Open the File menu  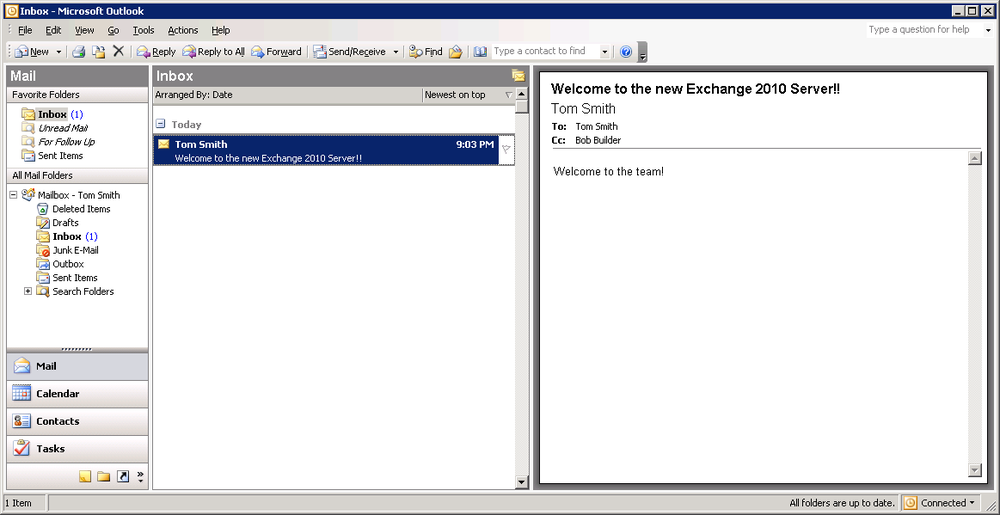click(x=25, y=30)
